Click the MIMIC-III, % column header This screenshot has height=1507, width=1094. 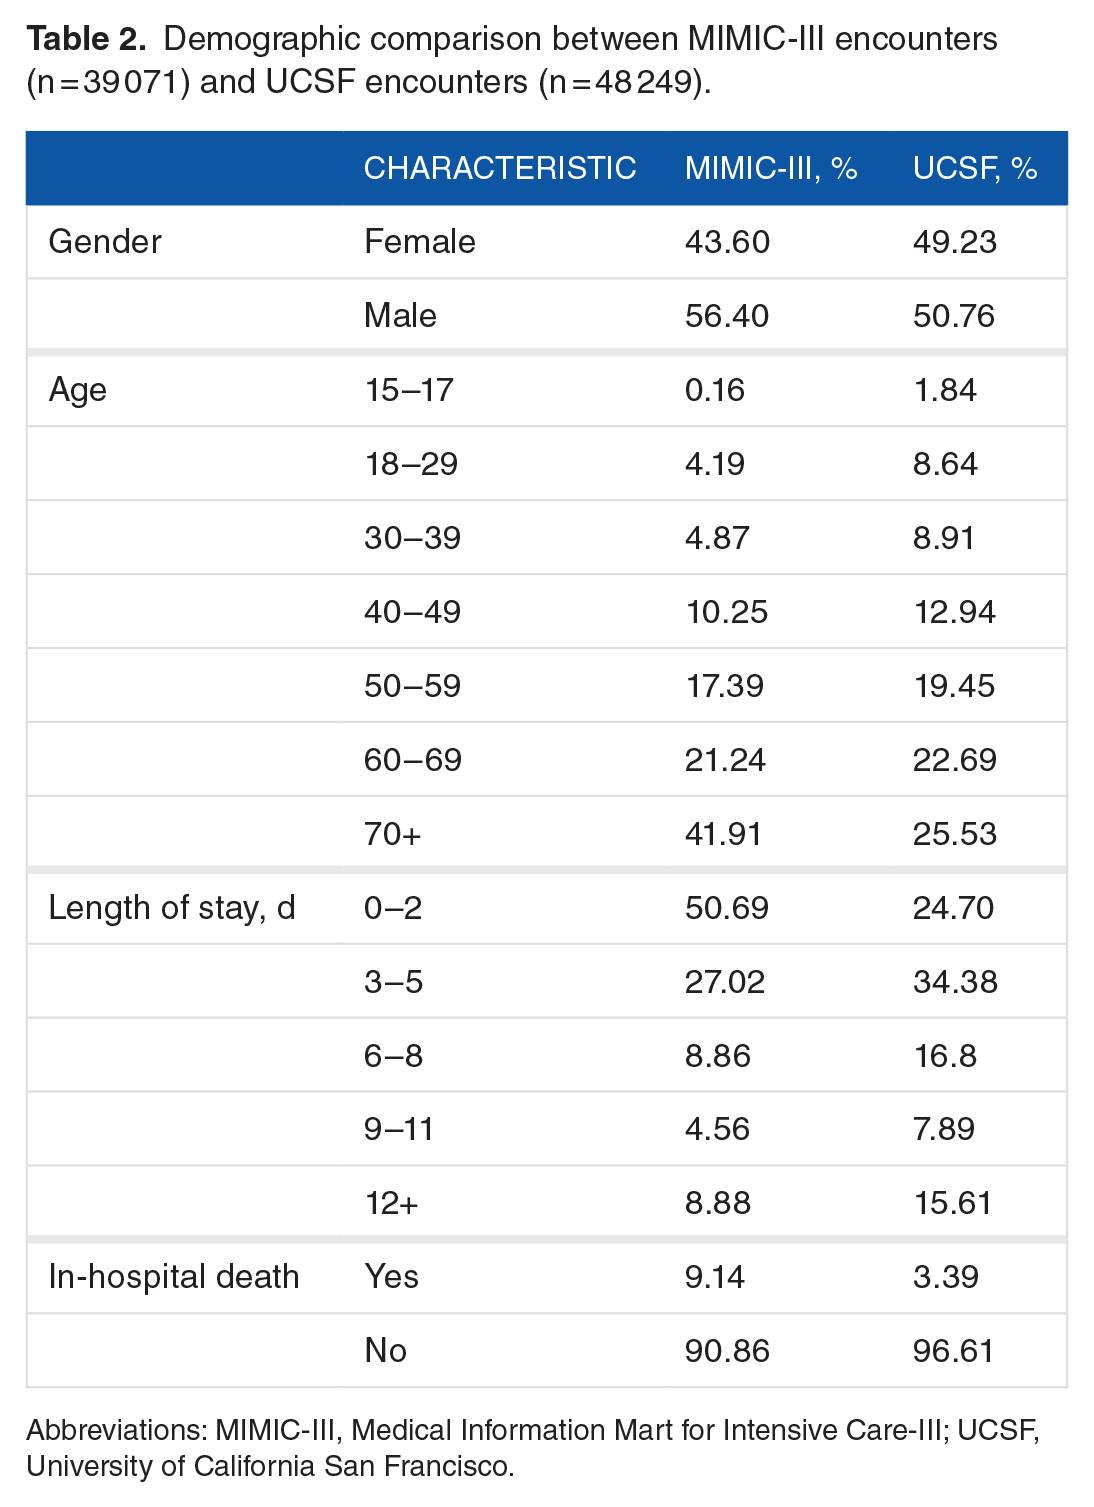[x=770, y=168]
